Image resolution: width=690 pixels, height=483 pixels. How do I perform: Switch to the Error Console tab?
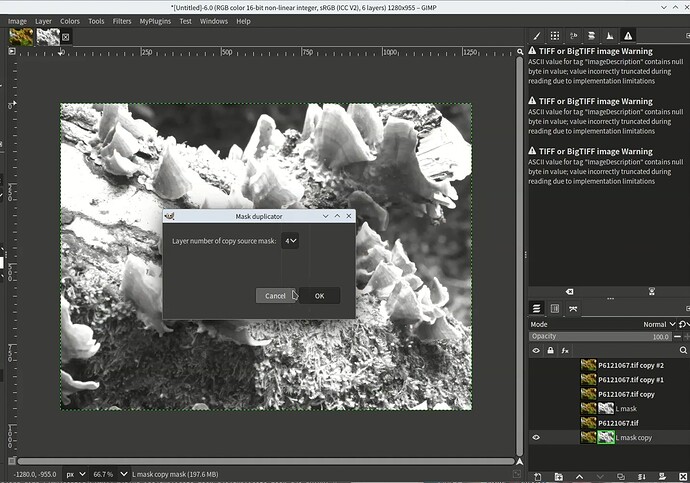pyautogui.click(x=628, y=36)
